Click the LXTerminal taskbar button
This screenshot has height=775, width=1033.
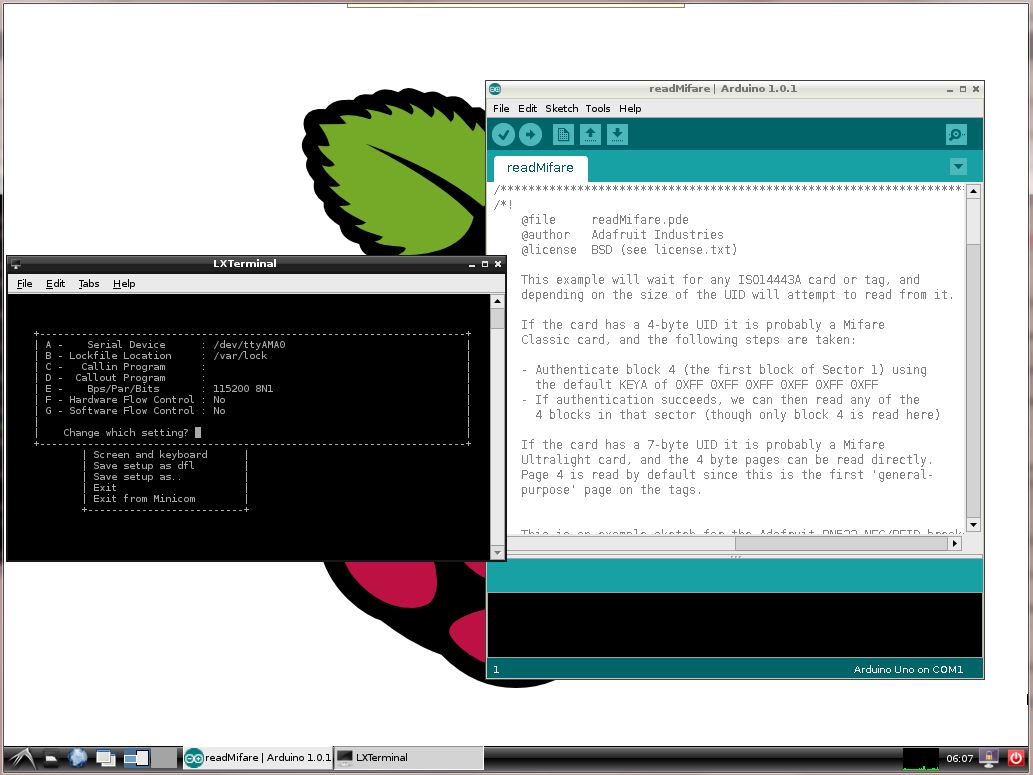[x=408, y=758]
